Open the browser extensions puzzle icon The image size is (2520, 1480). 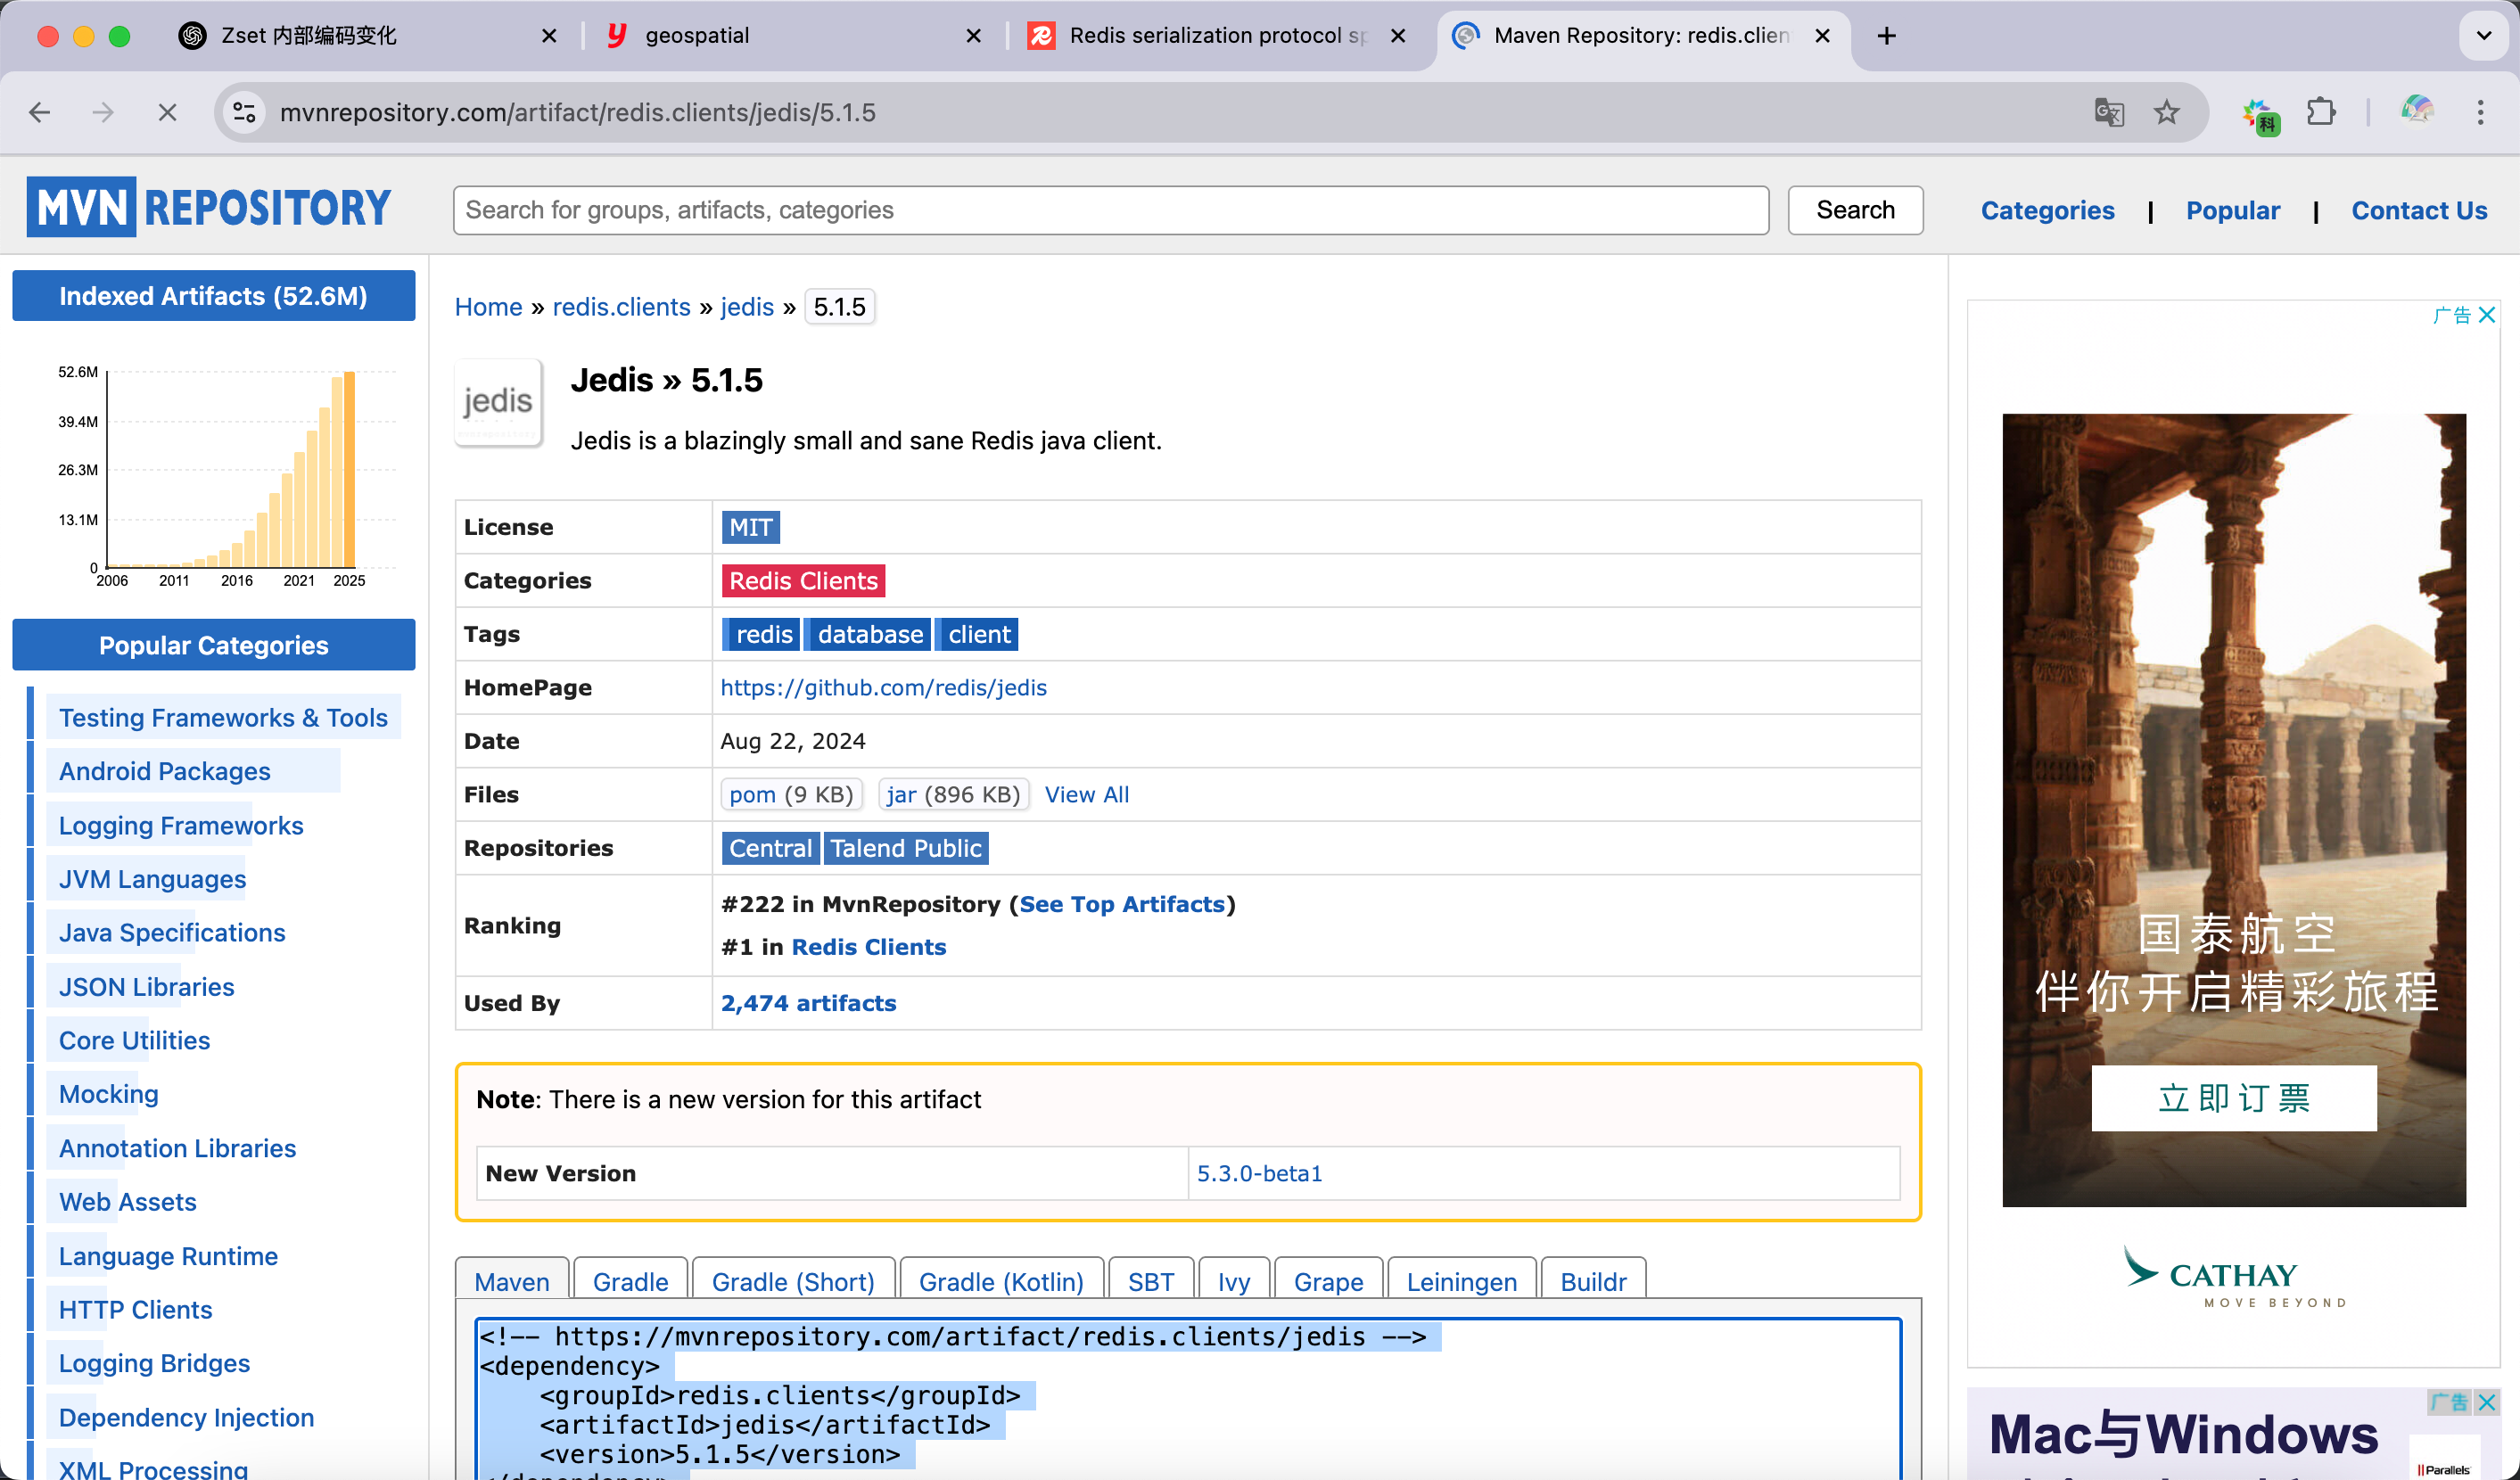pyautogui.click(x=2322, y=112)
